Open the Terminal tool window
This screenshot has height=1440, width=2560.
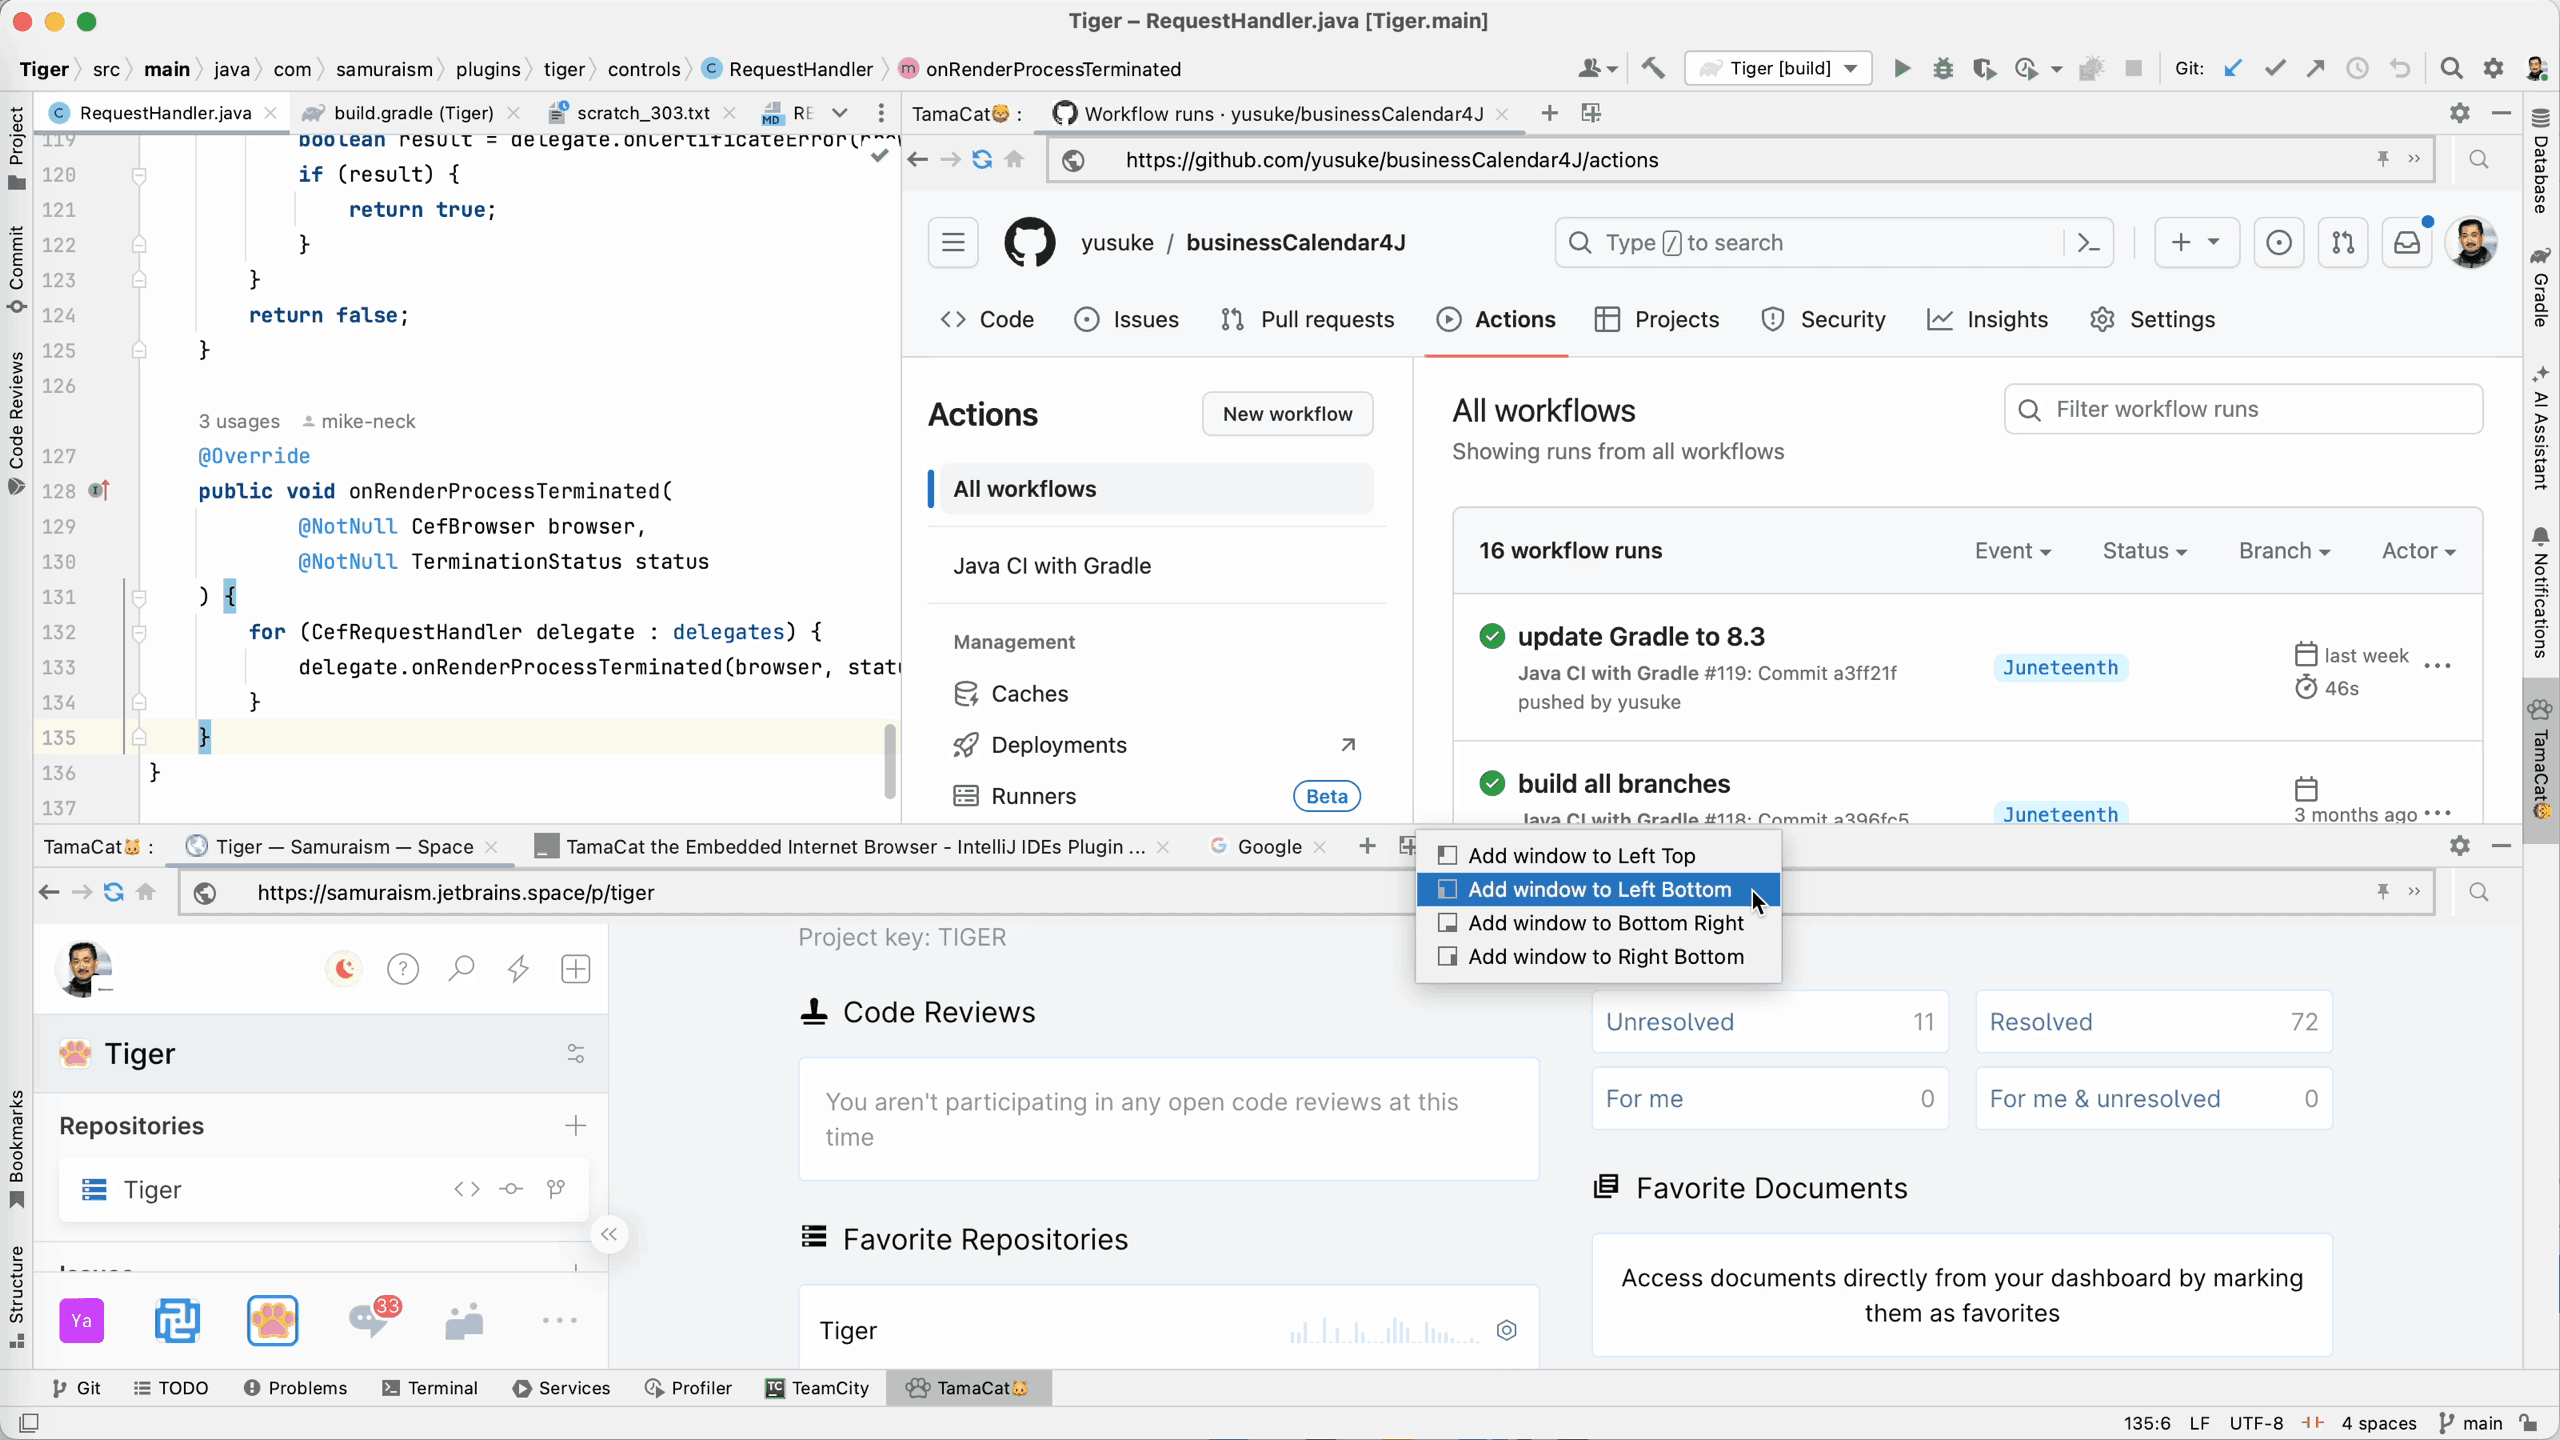tap(430, 1388)
